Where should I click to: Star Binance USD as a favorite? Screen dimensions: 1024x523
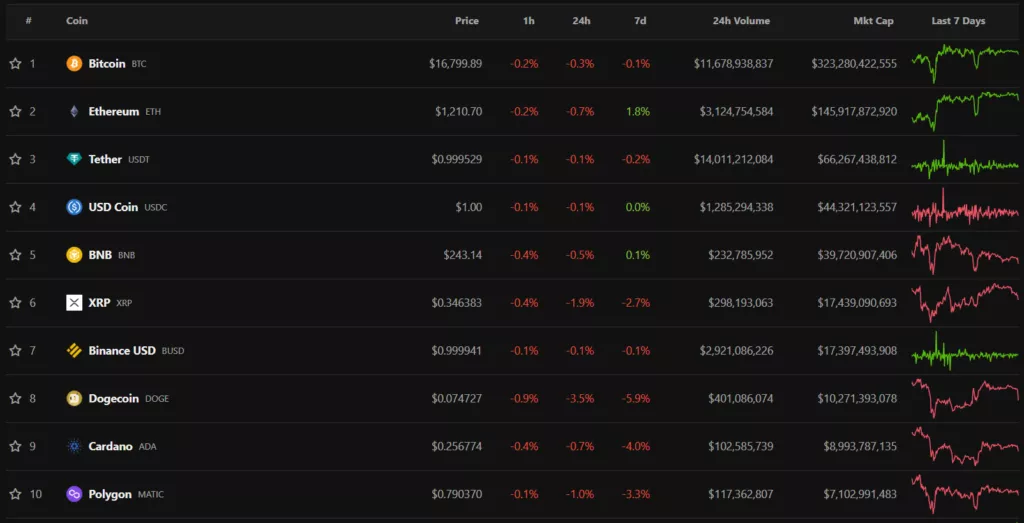(x=15, y=351)
